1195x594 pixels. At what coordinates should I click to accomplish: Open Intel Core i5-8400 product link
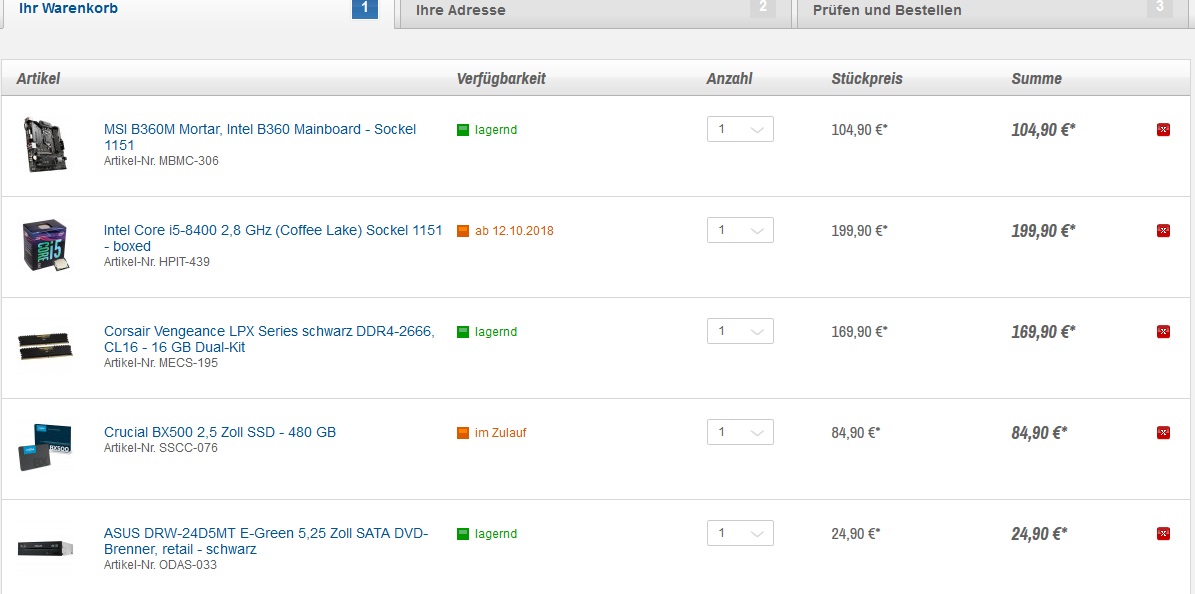tap(273, 238)
